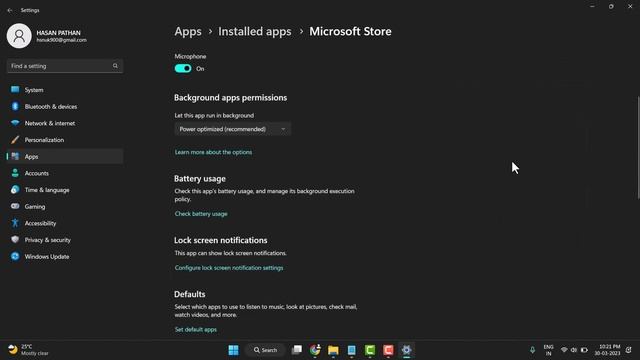
Task: Open the Windows Start button
Action: click(x=233, y=350)
